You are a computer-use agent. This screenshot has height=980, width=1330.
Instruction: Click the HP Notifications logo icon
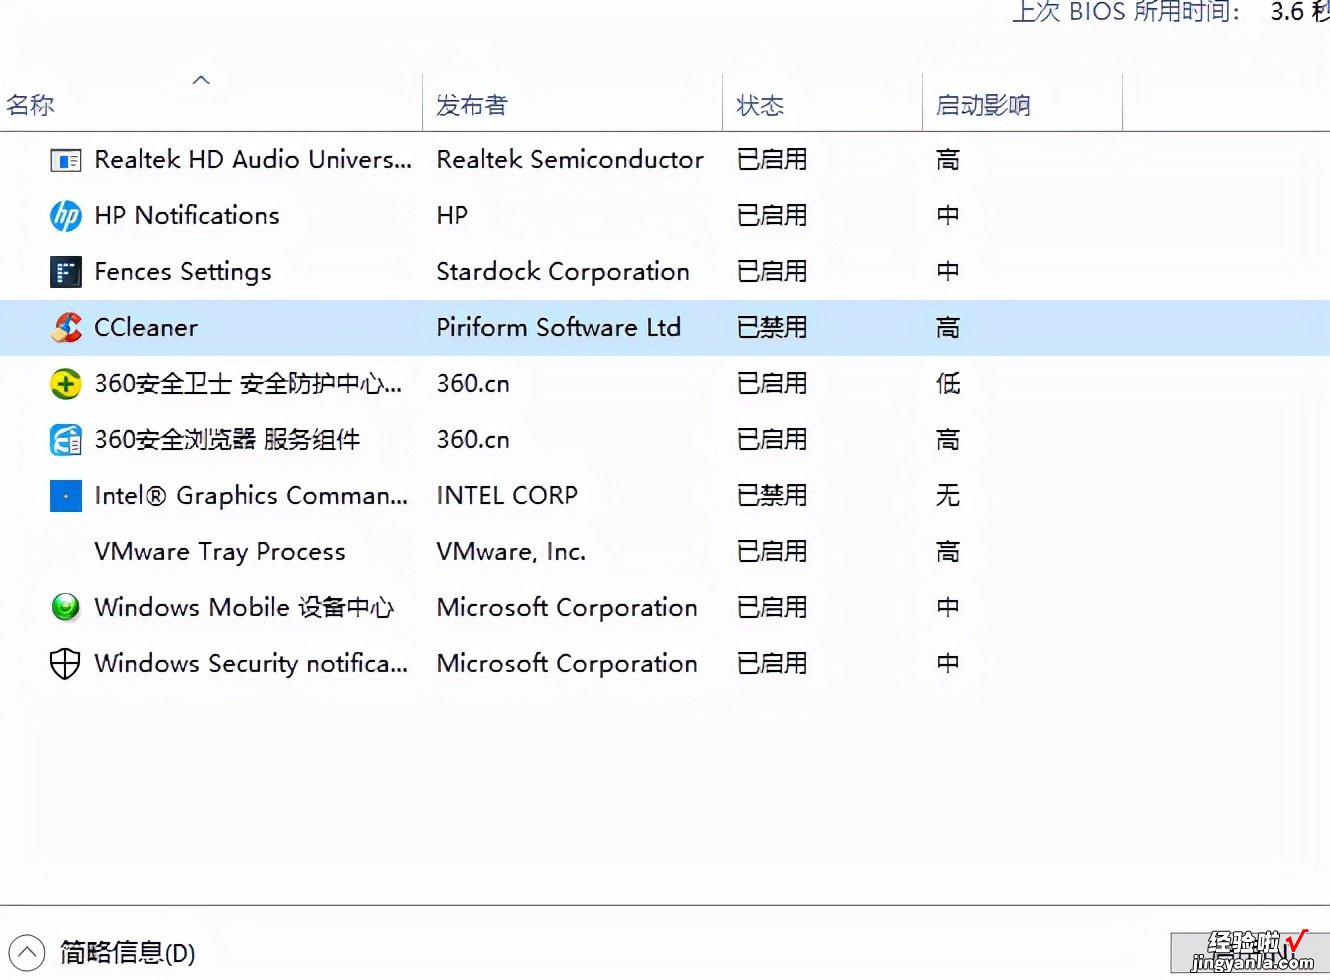65,216
